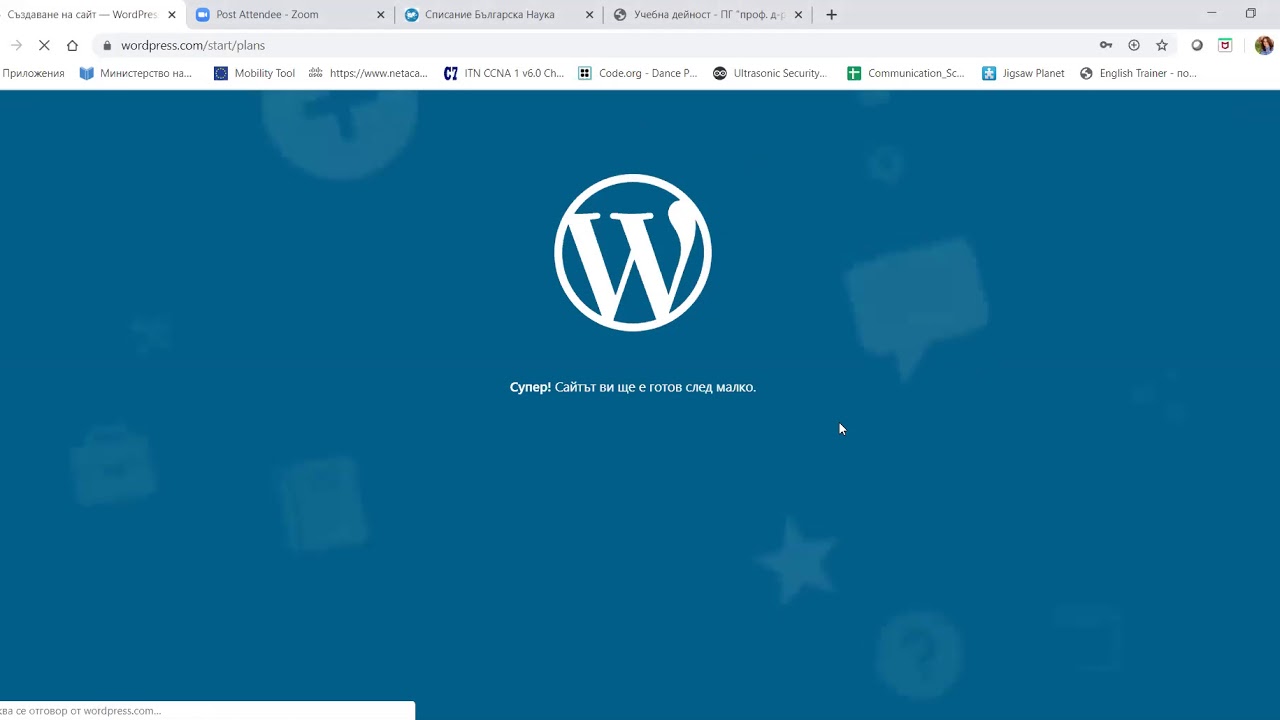Click the forward navigation arrow
Screen dimensions: 1280x720
coord(16,45)
